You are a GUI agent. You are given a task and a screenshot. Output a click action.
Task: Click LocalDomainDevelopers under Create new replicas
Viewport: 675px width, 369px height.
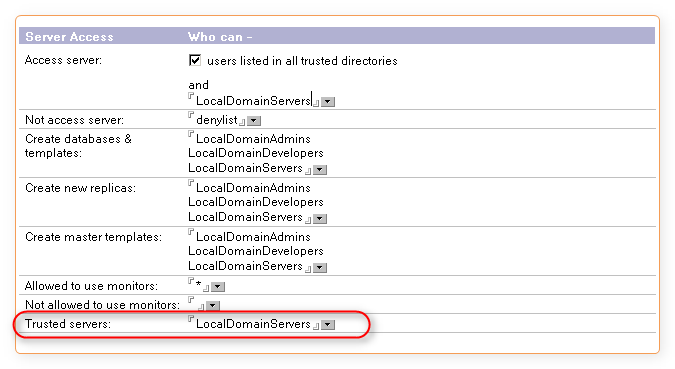tap(256, 202)
